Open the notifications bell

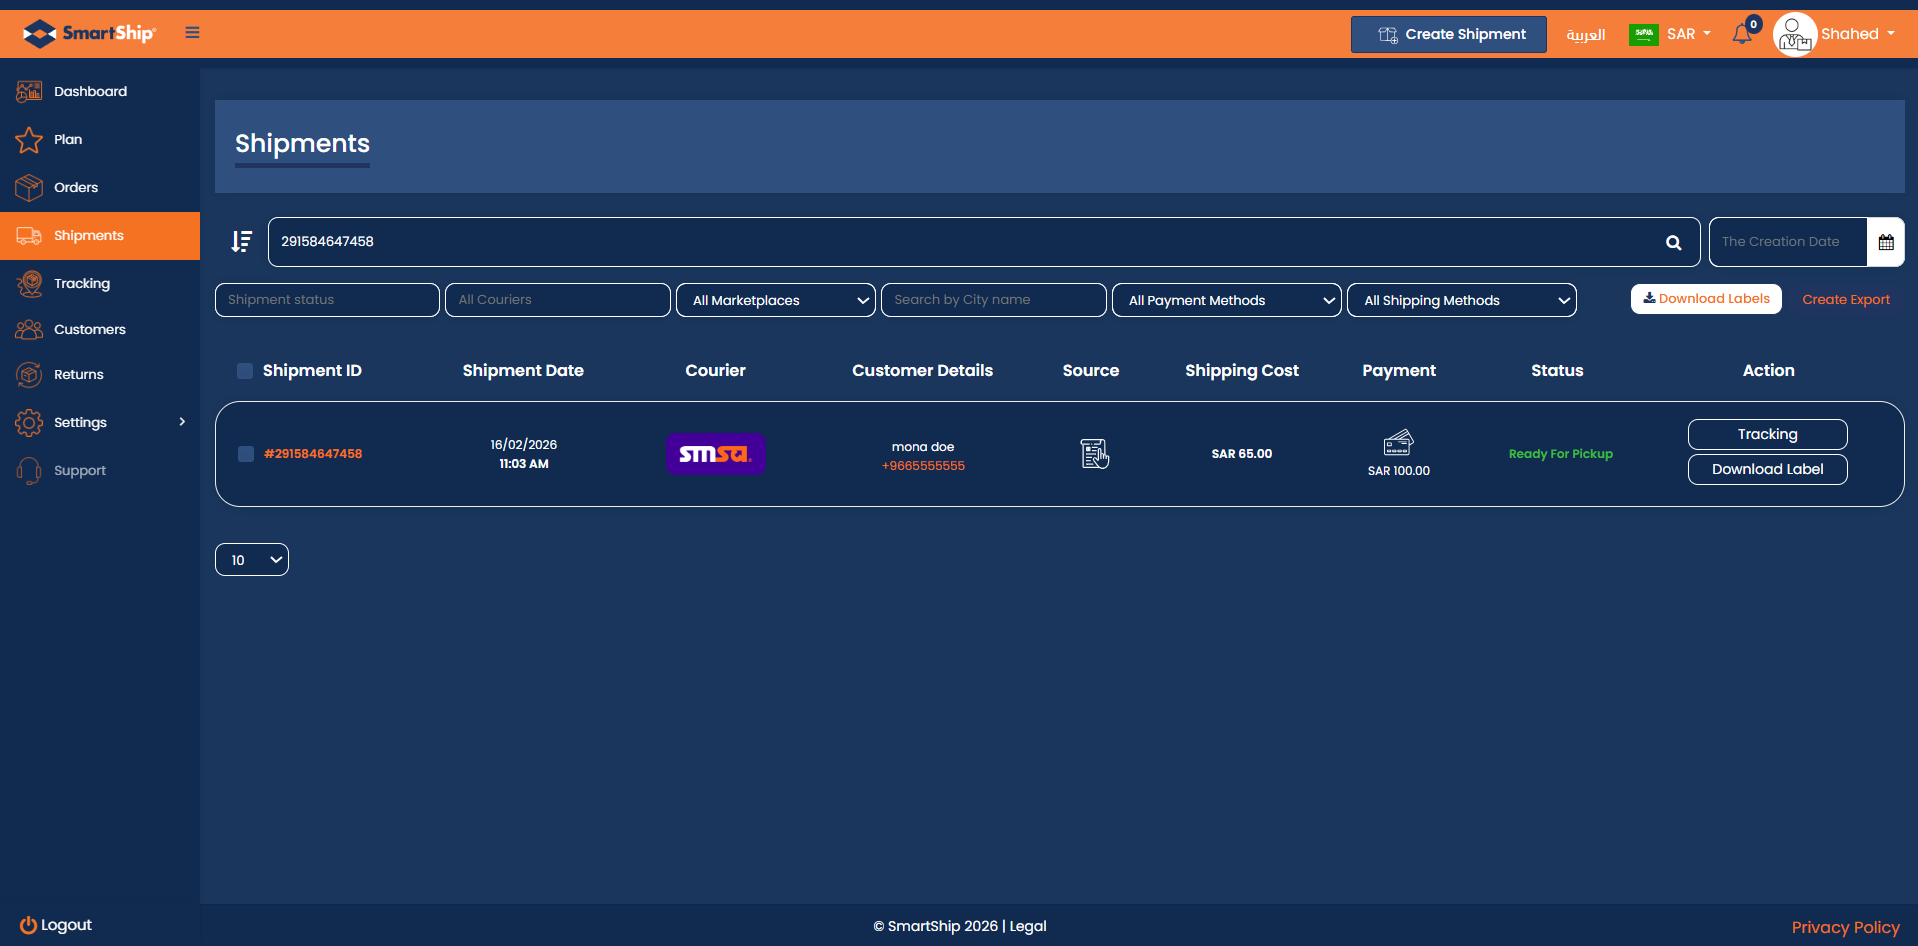coord(1742,34)
